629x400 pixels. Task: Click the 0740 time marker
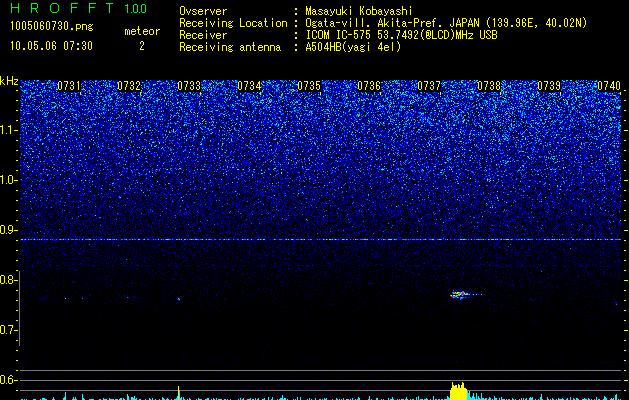(609, 86)
